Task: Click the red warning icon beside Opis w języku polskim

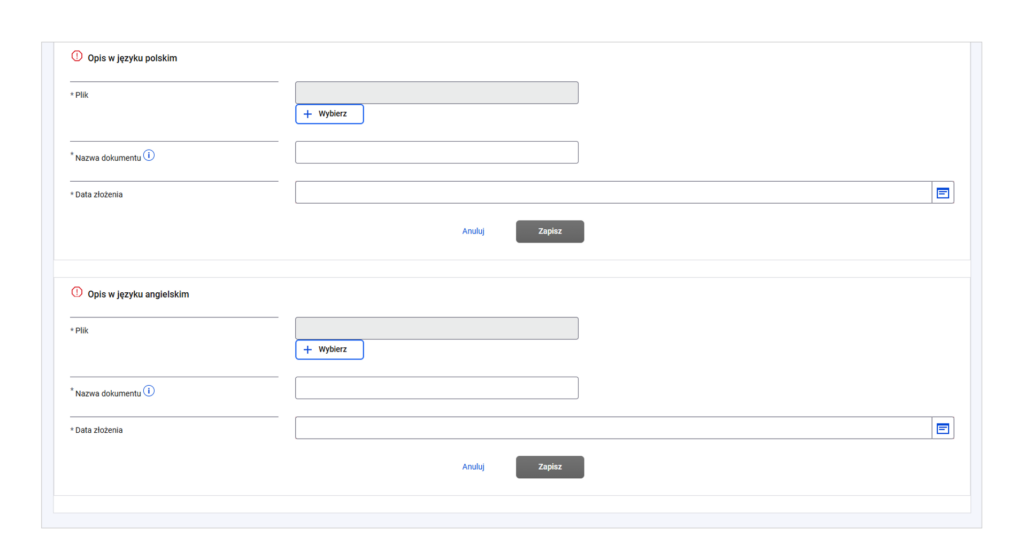Action: [77, 57]
